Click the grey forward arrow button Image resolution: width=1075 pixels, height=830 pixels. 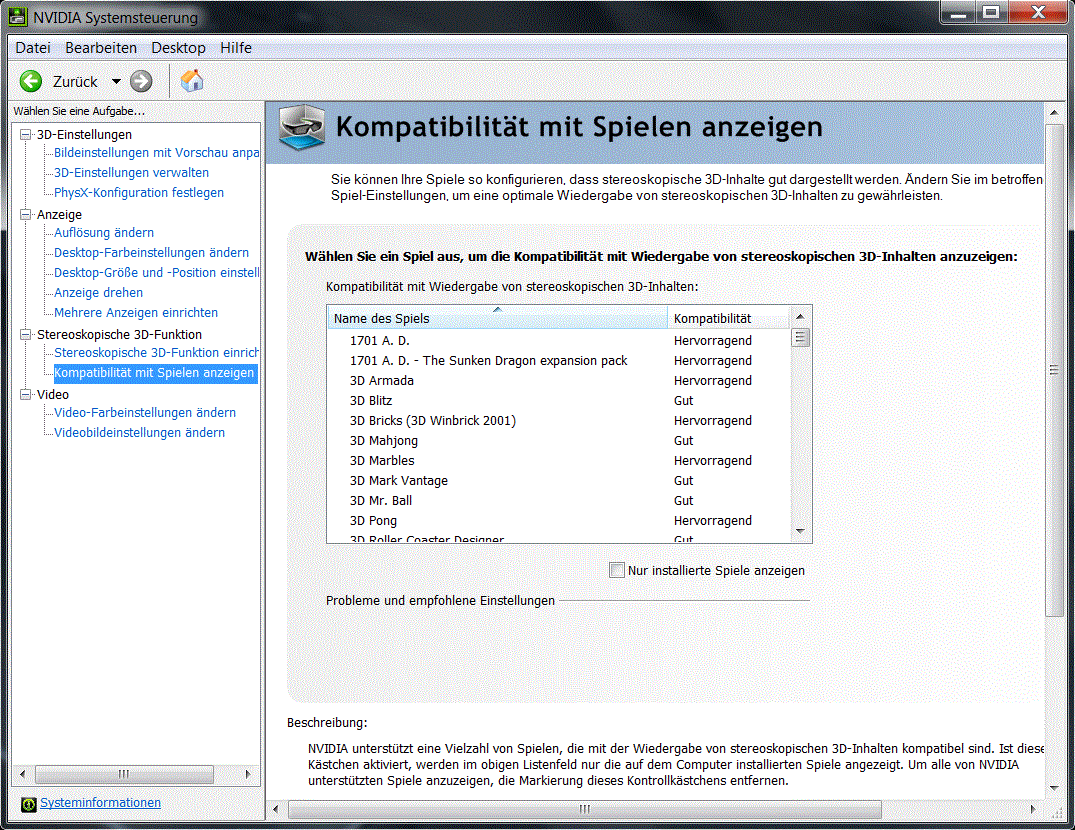pos(141,82)
